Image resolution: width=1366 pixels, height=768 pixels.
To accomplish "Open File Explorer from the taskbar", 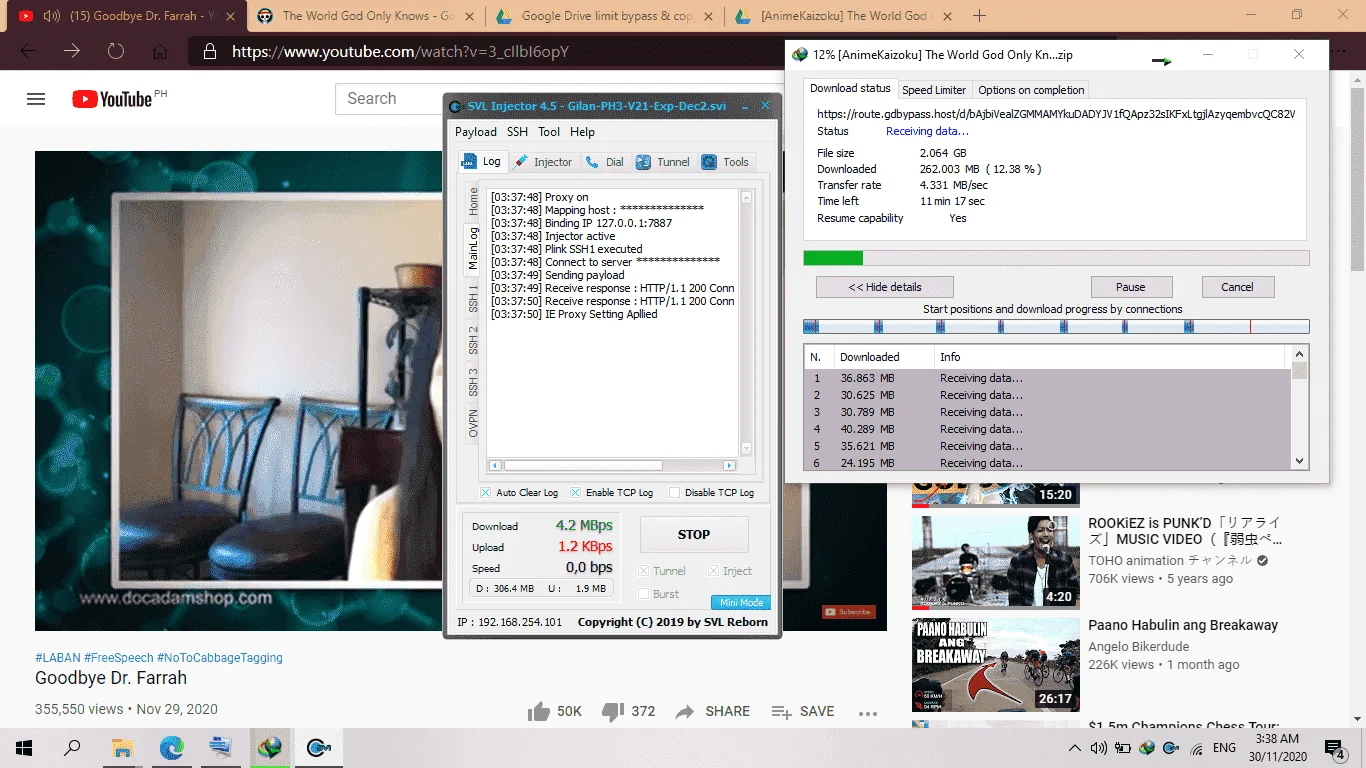I will coord(122,748).
